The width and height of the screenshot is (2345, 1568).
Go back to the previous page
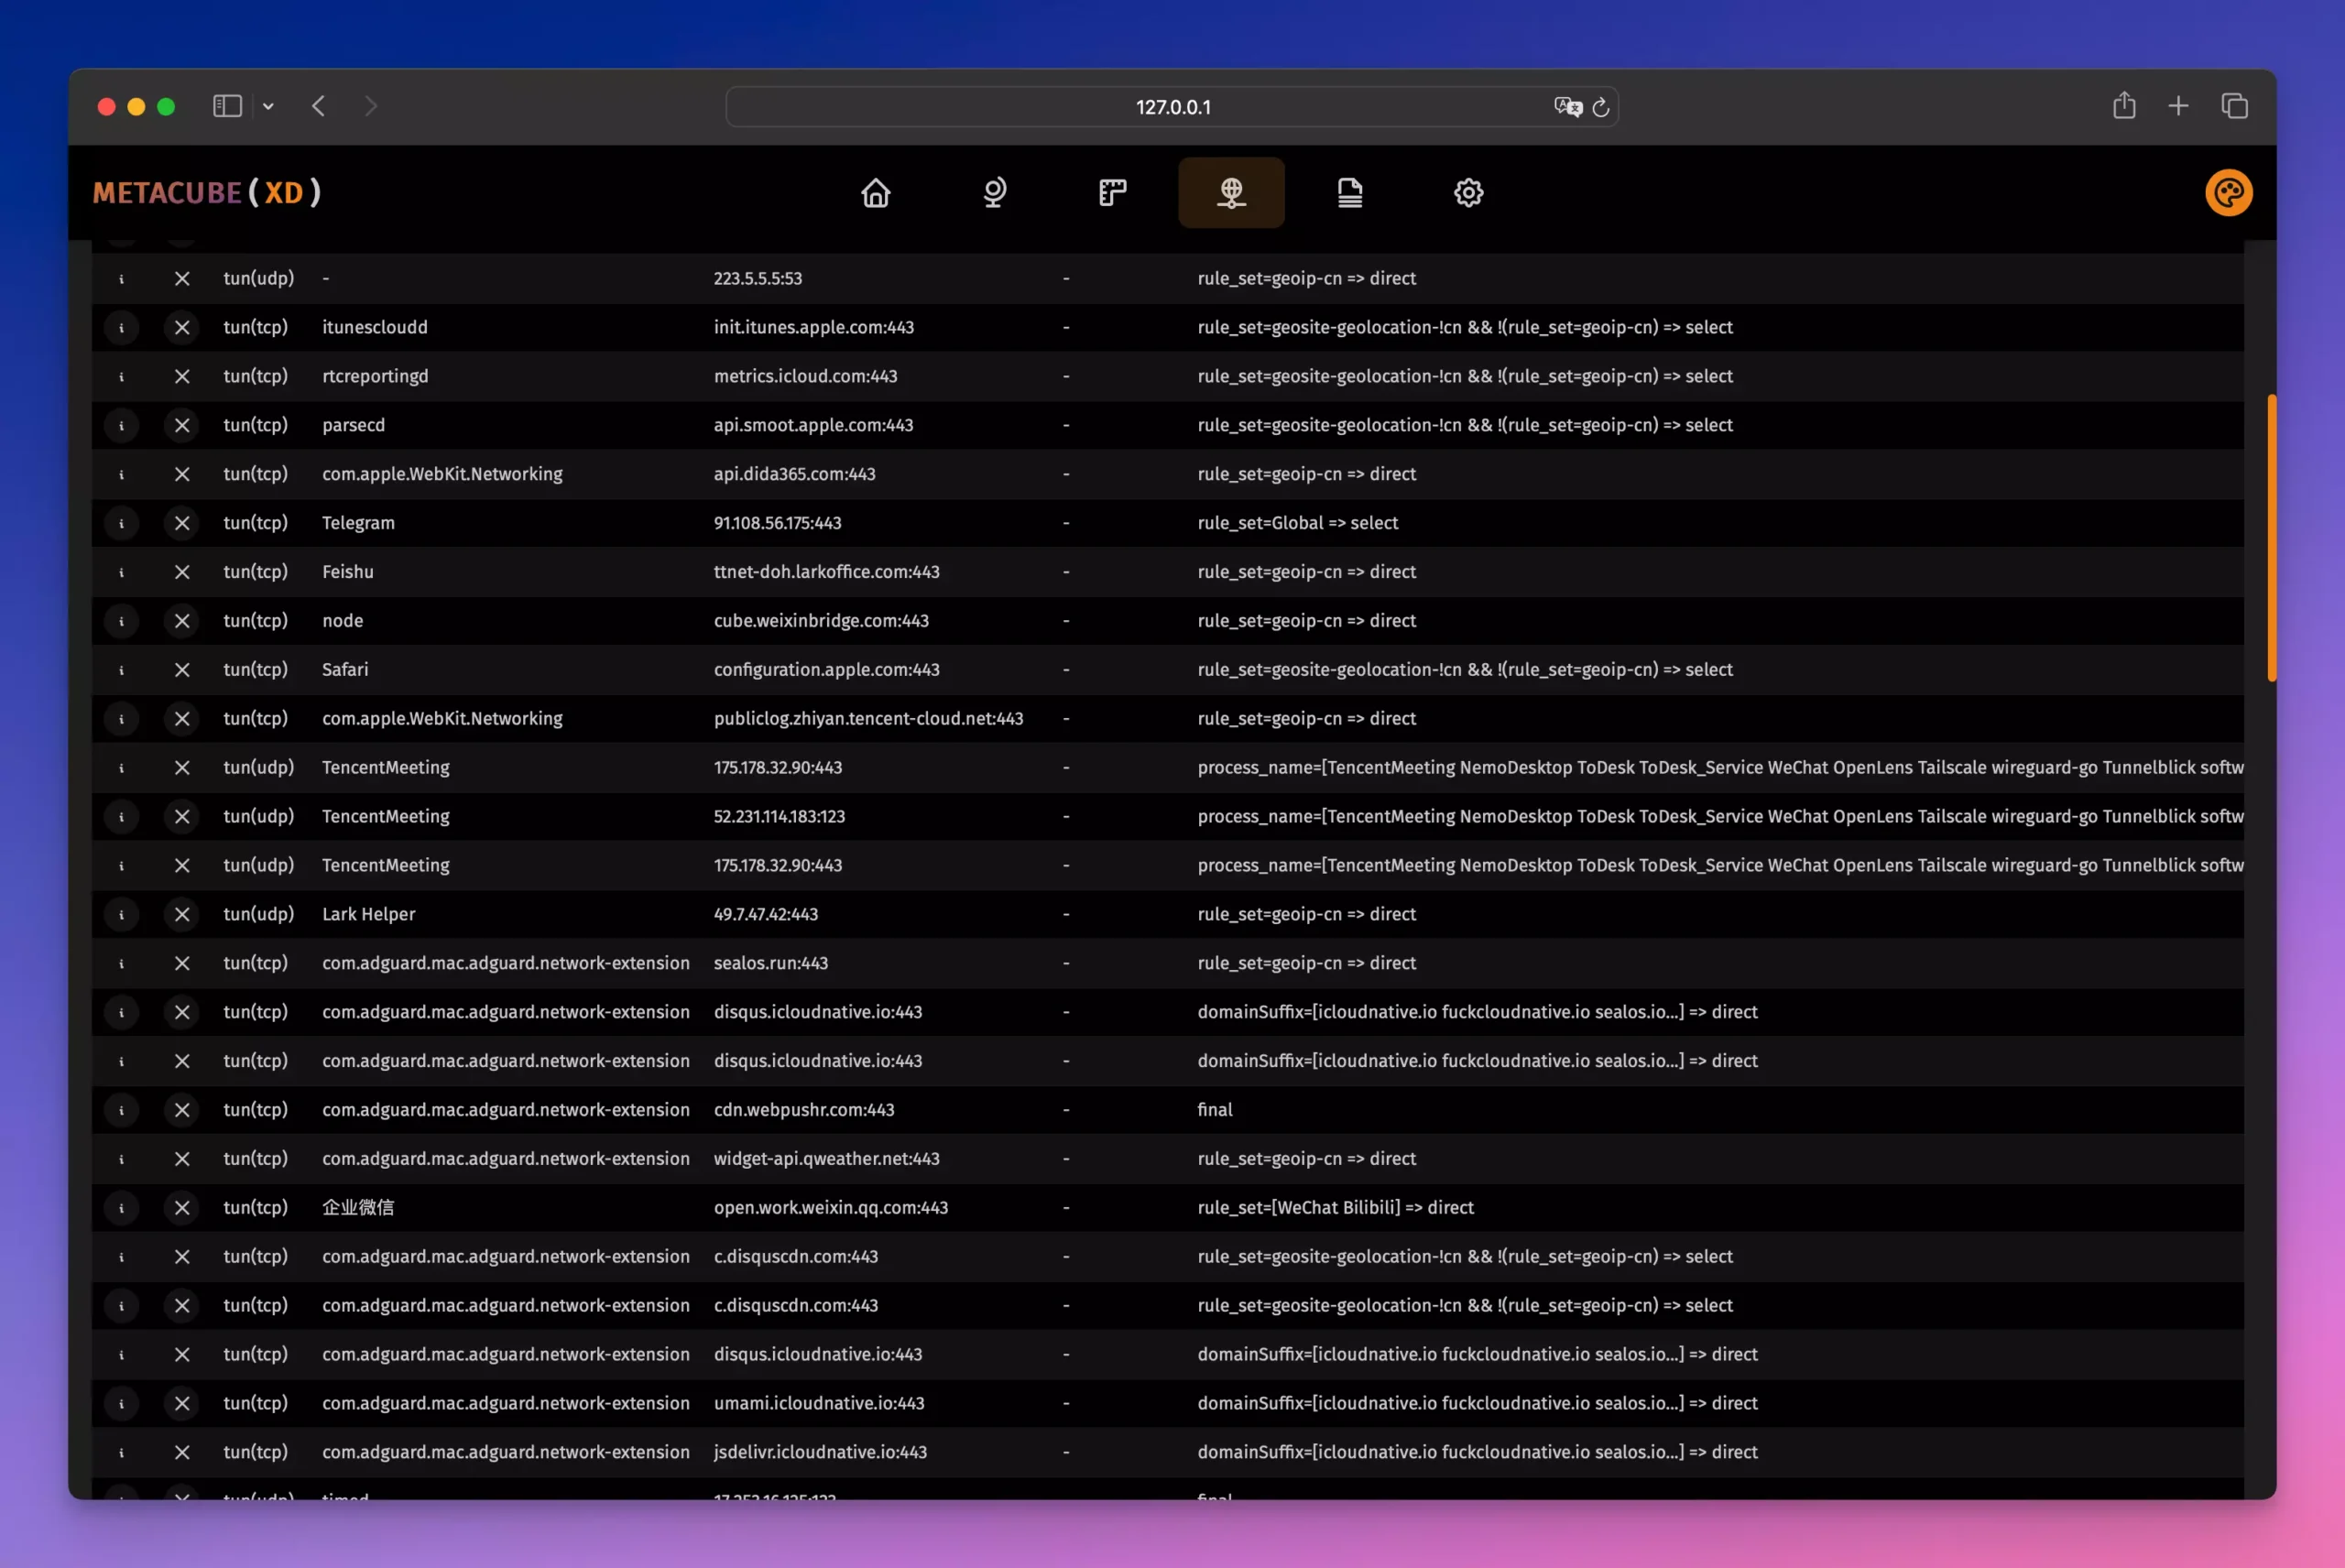point(318,106)
